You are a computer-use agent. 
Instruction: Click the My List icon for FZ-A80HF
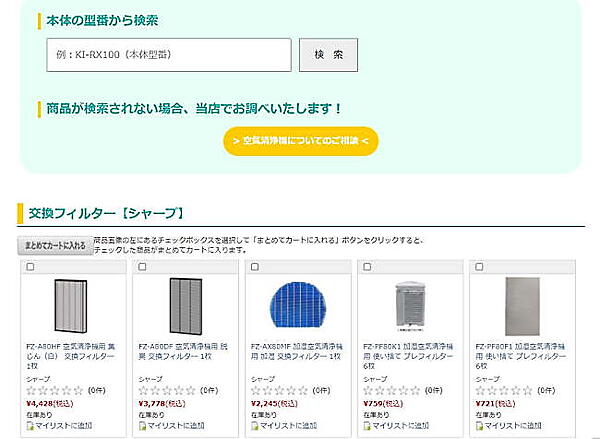tap(30, 426)
